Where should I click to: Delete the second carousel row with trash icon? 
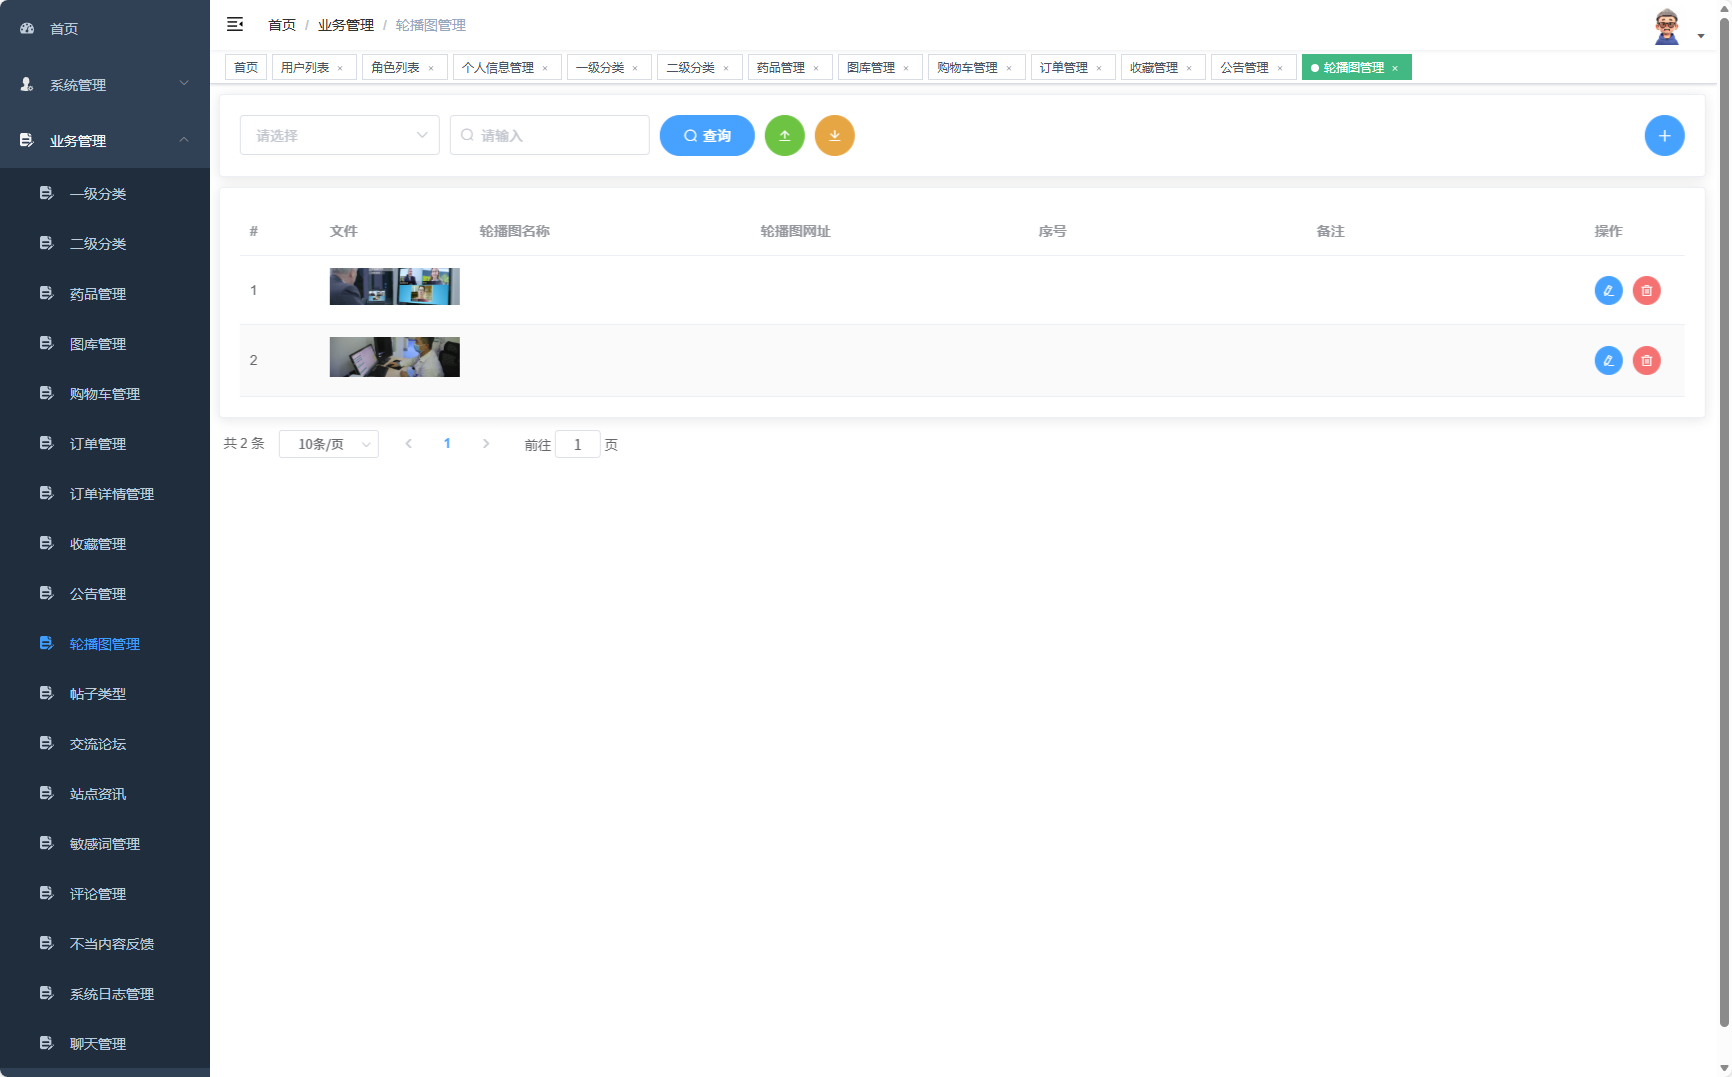(x=1646, y=360)
